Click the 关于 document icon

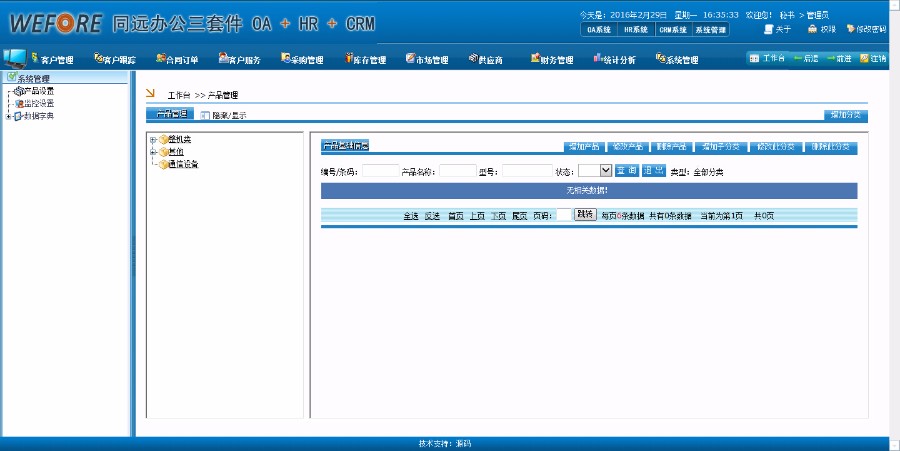(769, 29)
